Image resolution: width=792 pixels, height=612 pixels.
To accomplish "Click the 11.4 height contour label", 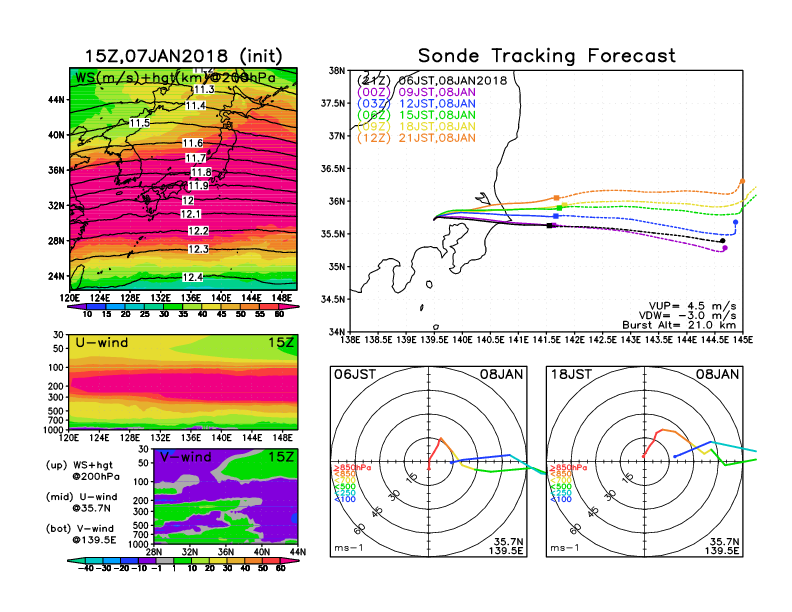I will click(195, 106).
